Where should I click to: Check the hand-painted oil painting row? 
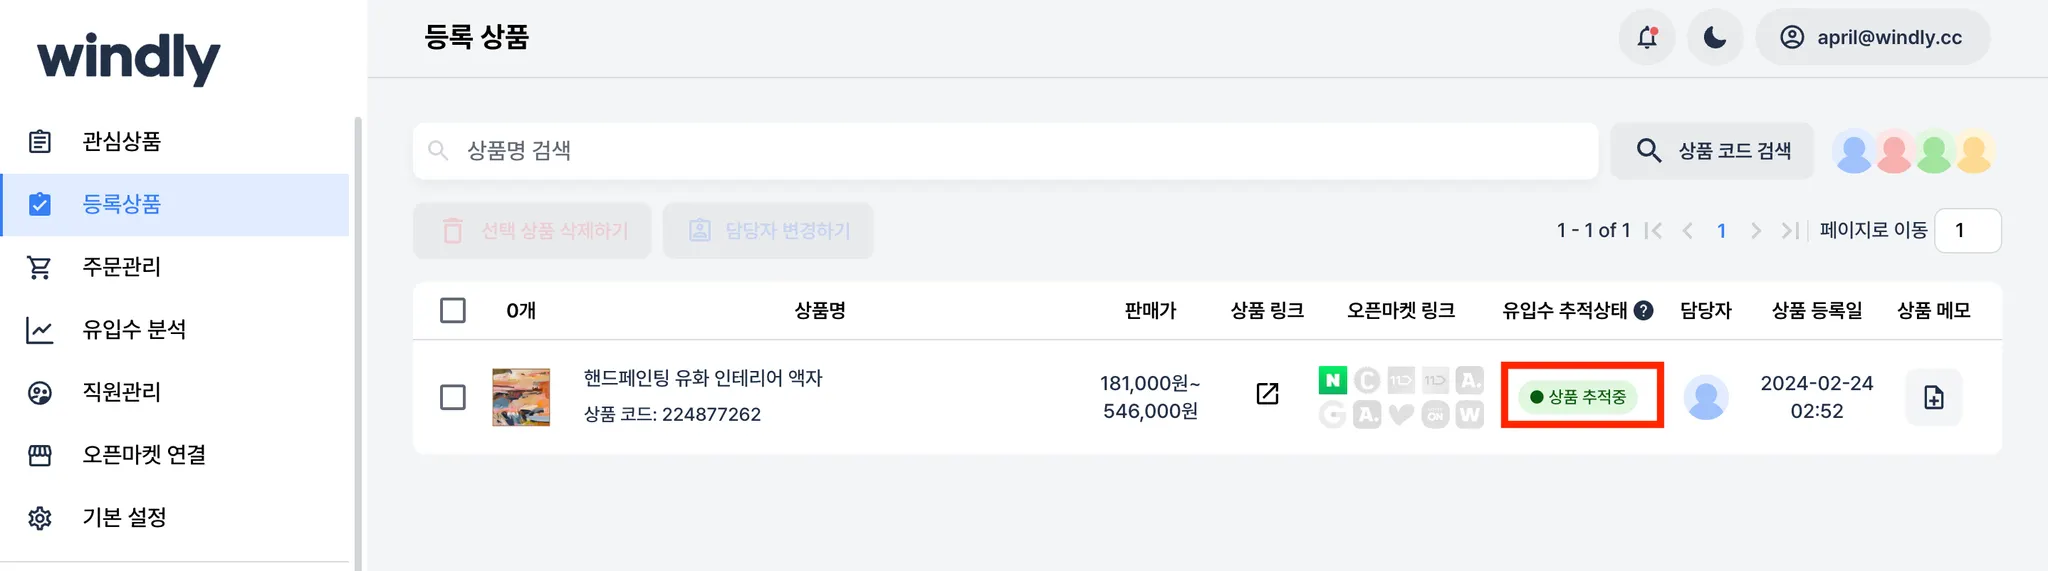(453, 397)
